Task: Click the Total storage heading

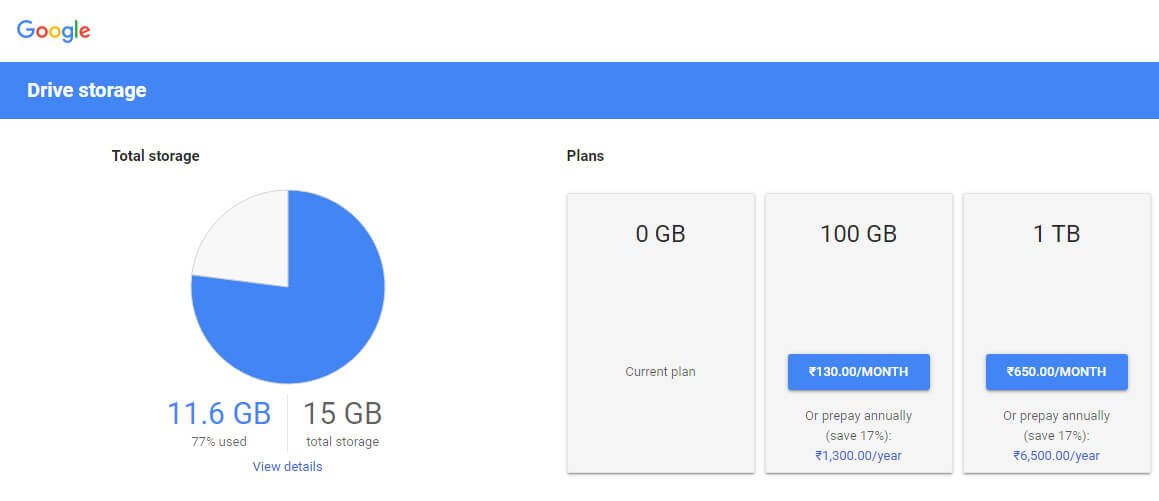Action: [x=155, y=156]
